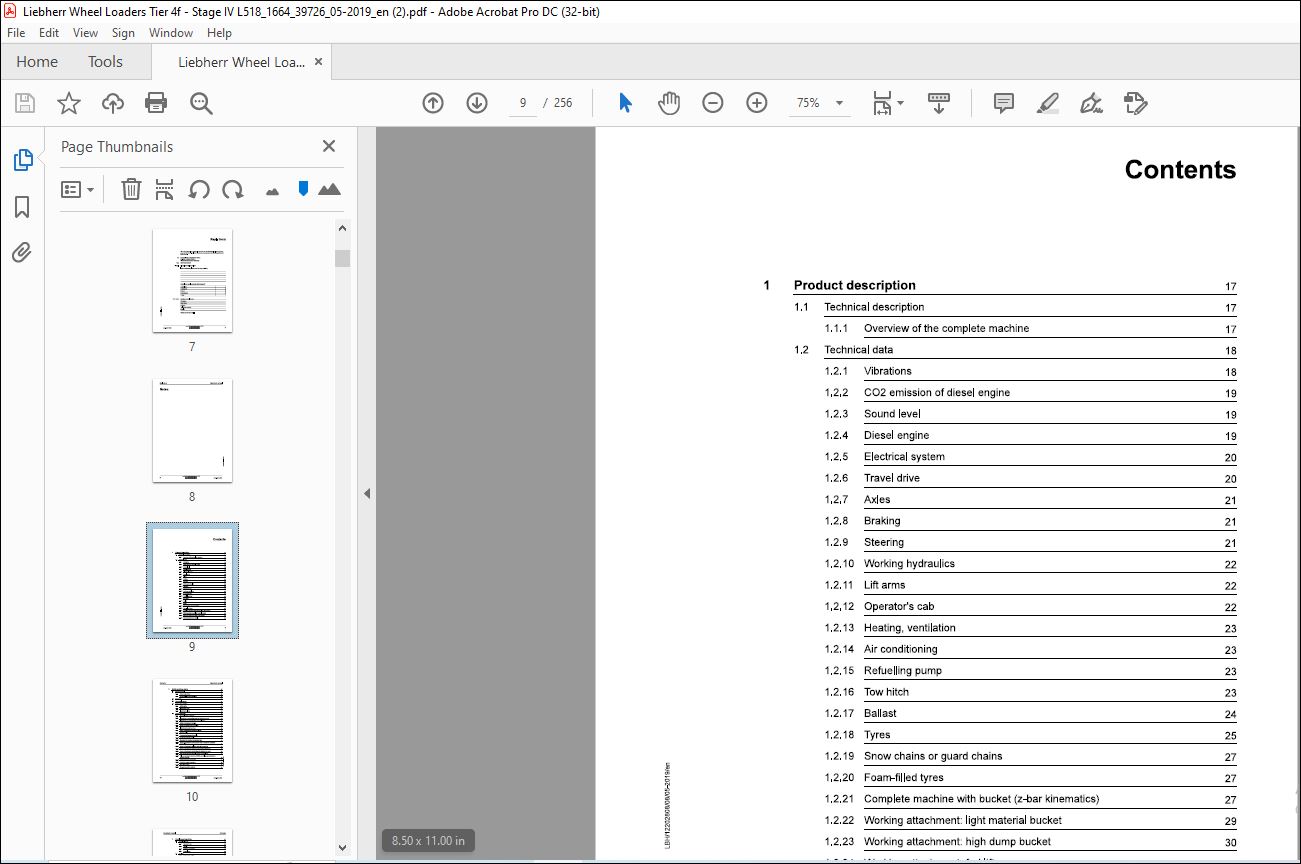Open the Sign menu

coord(123,33)
